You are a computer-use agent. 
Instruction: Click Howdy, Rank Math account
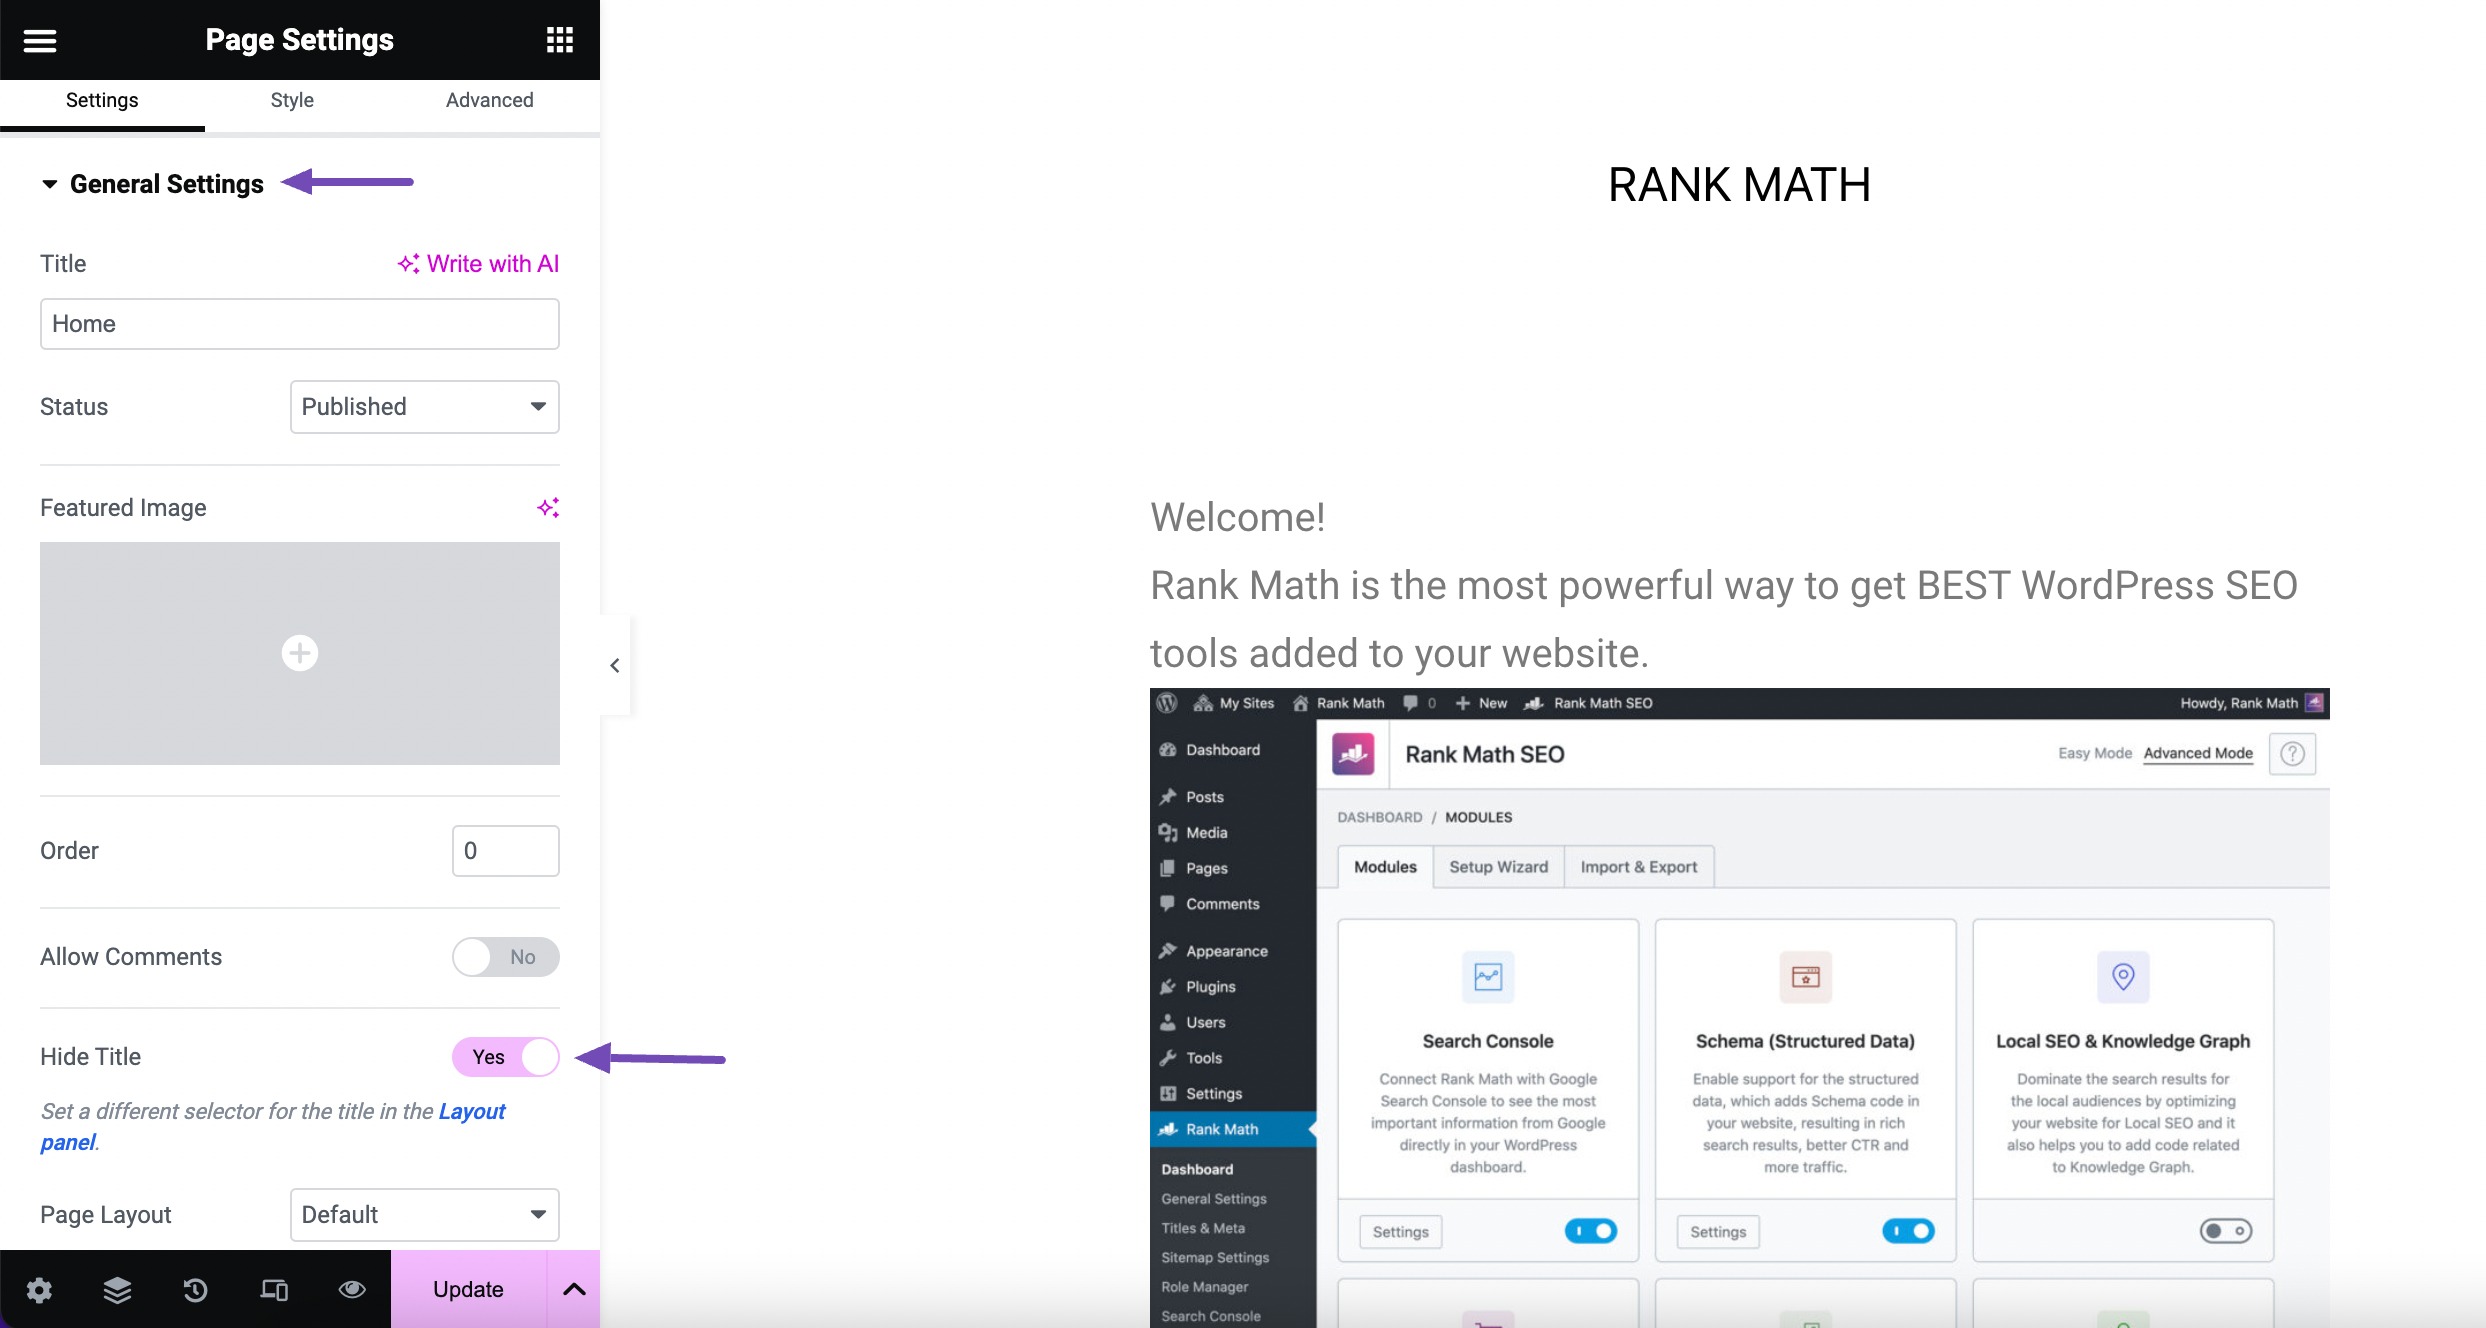[x=2251, y=703]
